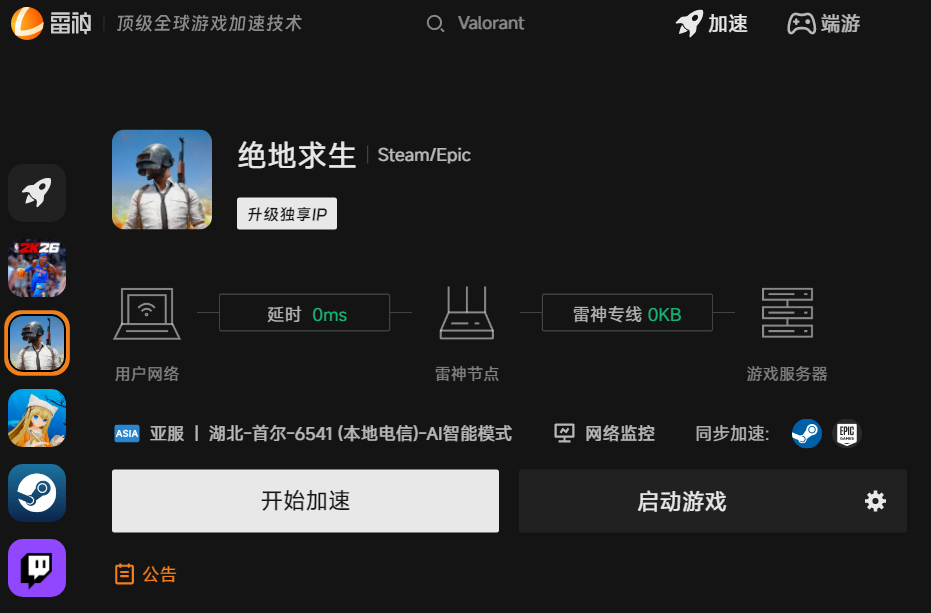Screen dimensions: 931x613
Task: Click the 开始加速 button
Action: (x=305, y=501)
